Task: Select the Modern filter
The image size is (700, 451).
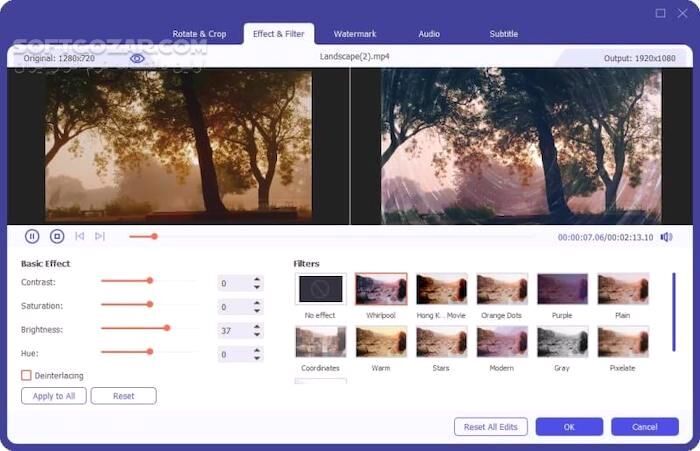Action: 502,342
